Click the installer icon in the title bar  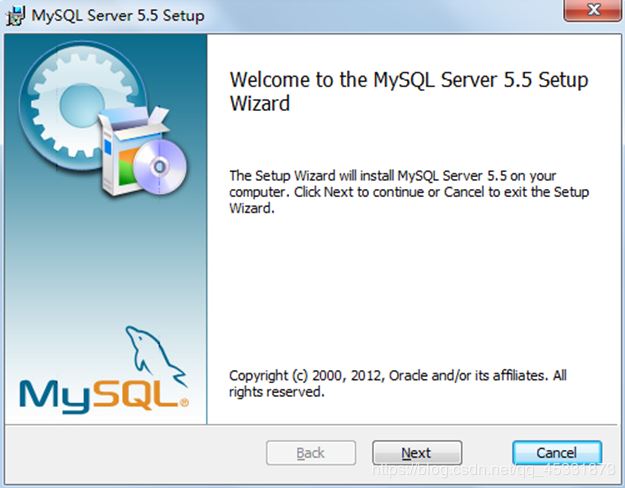[16, 15]
